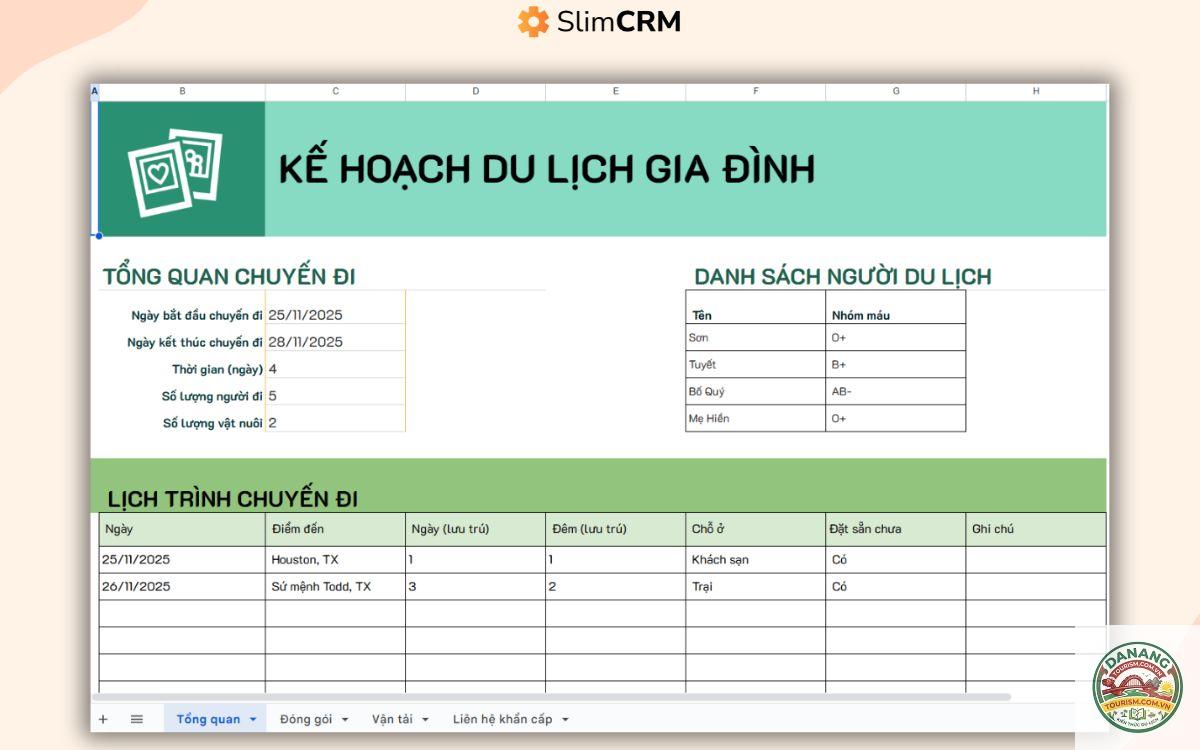Click the traveler name Bố Quý

tap(706, 392)
